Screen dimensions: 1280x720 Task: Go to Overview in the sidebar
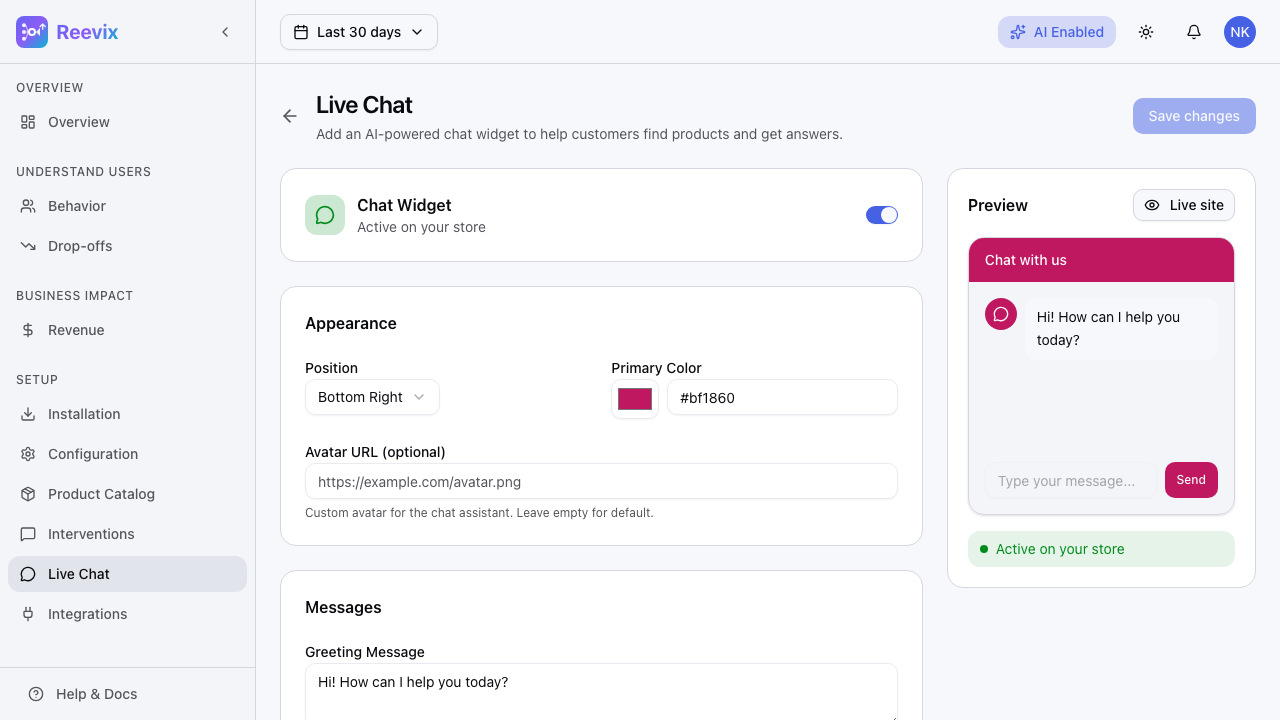127,122
